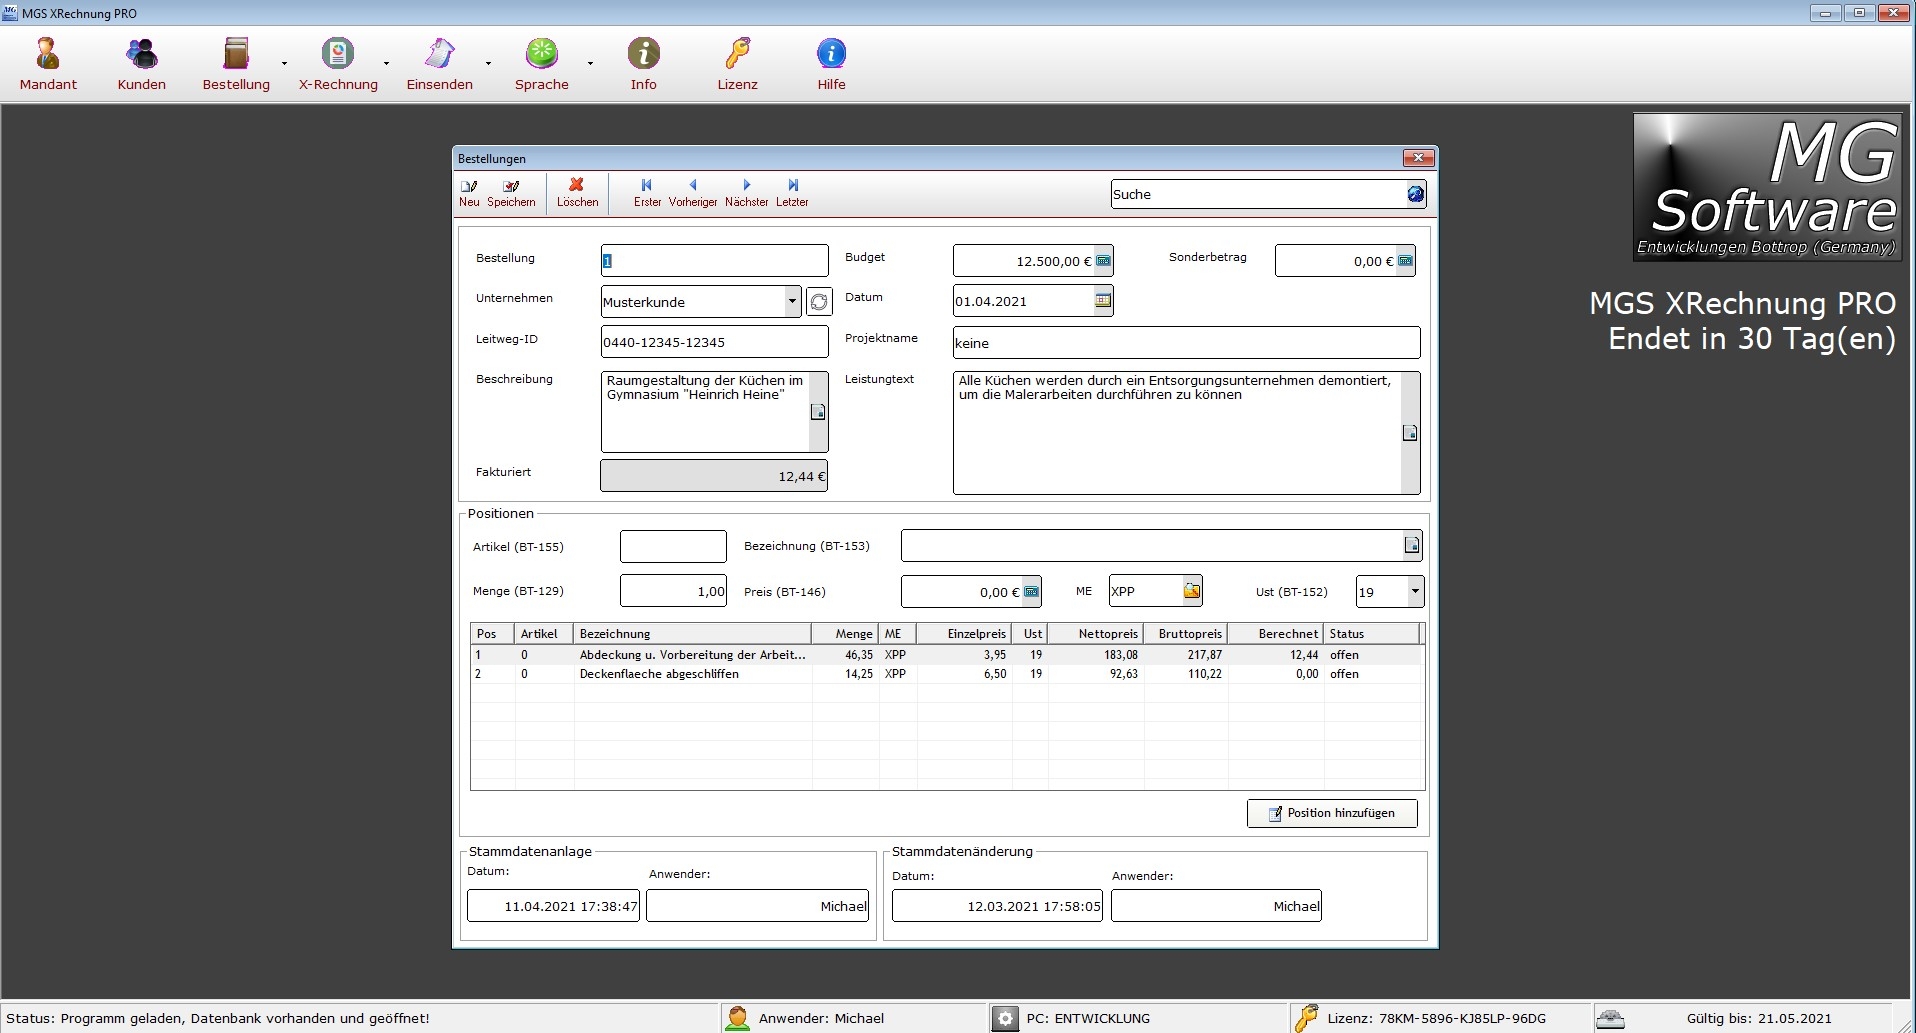Click the search icon in Suche box

pyautogui.click(x=1415, y=194)
